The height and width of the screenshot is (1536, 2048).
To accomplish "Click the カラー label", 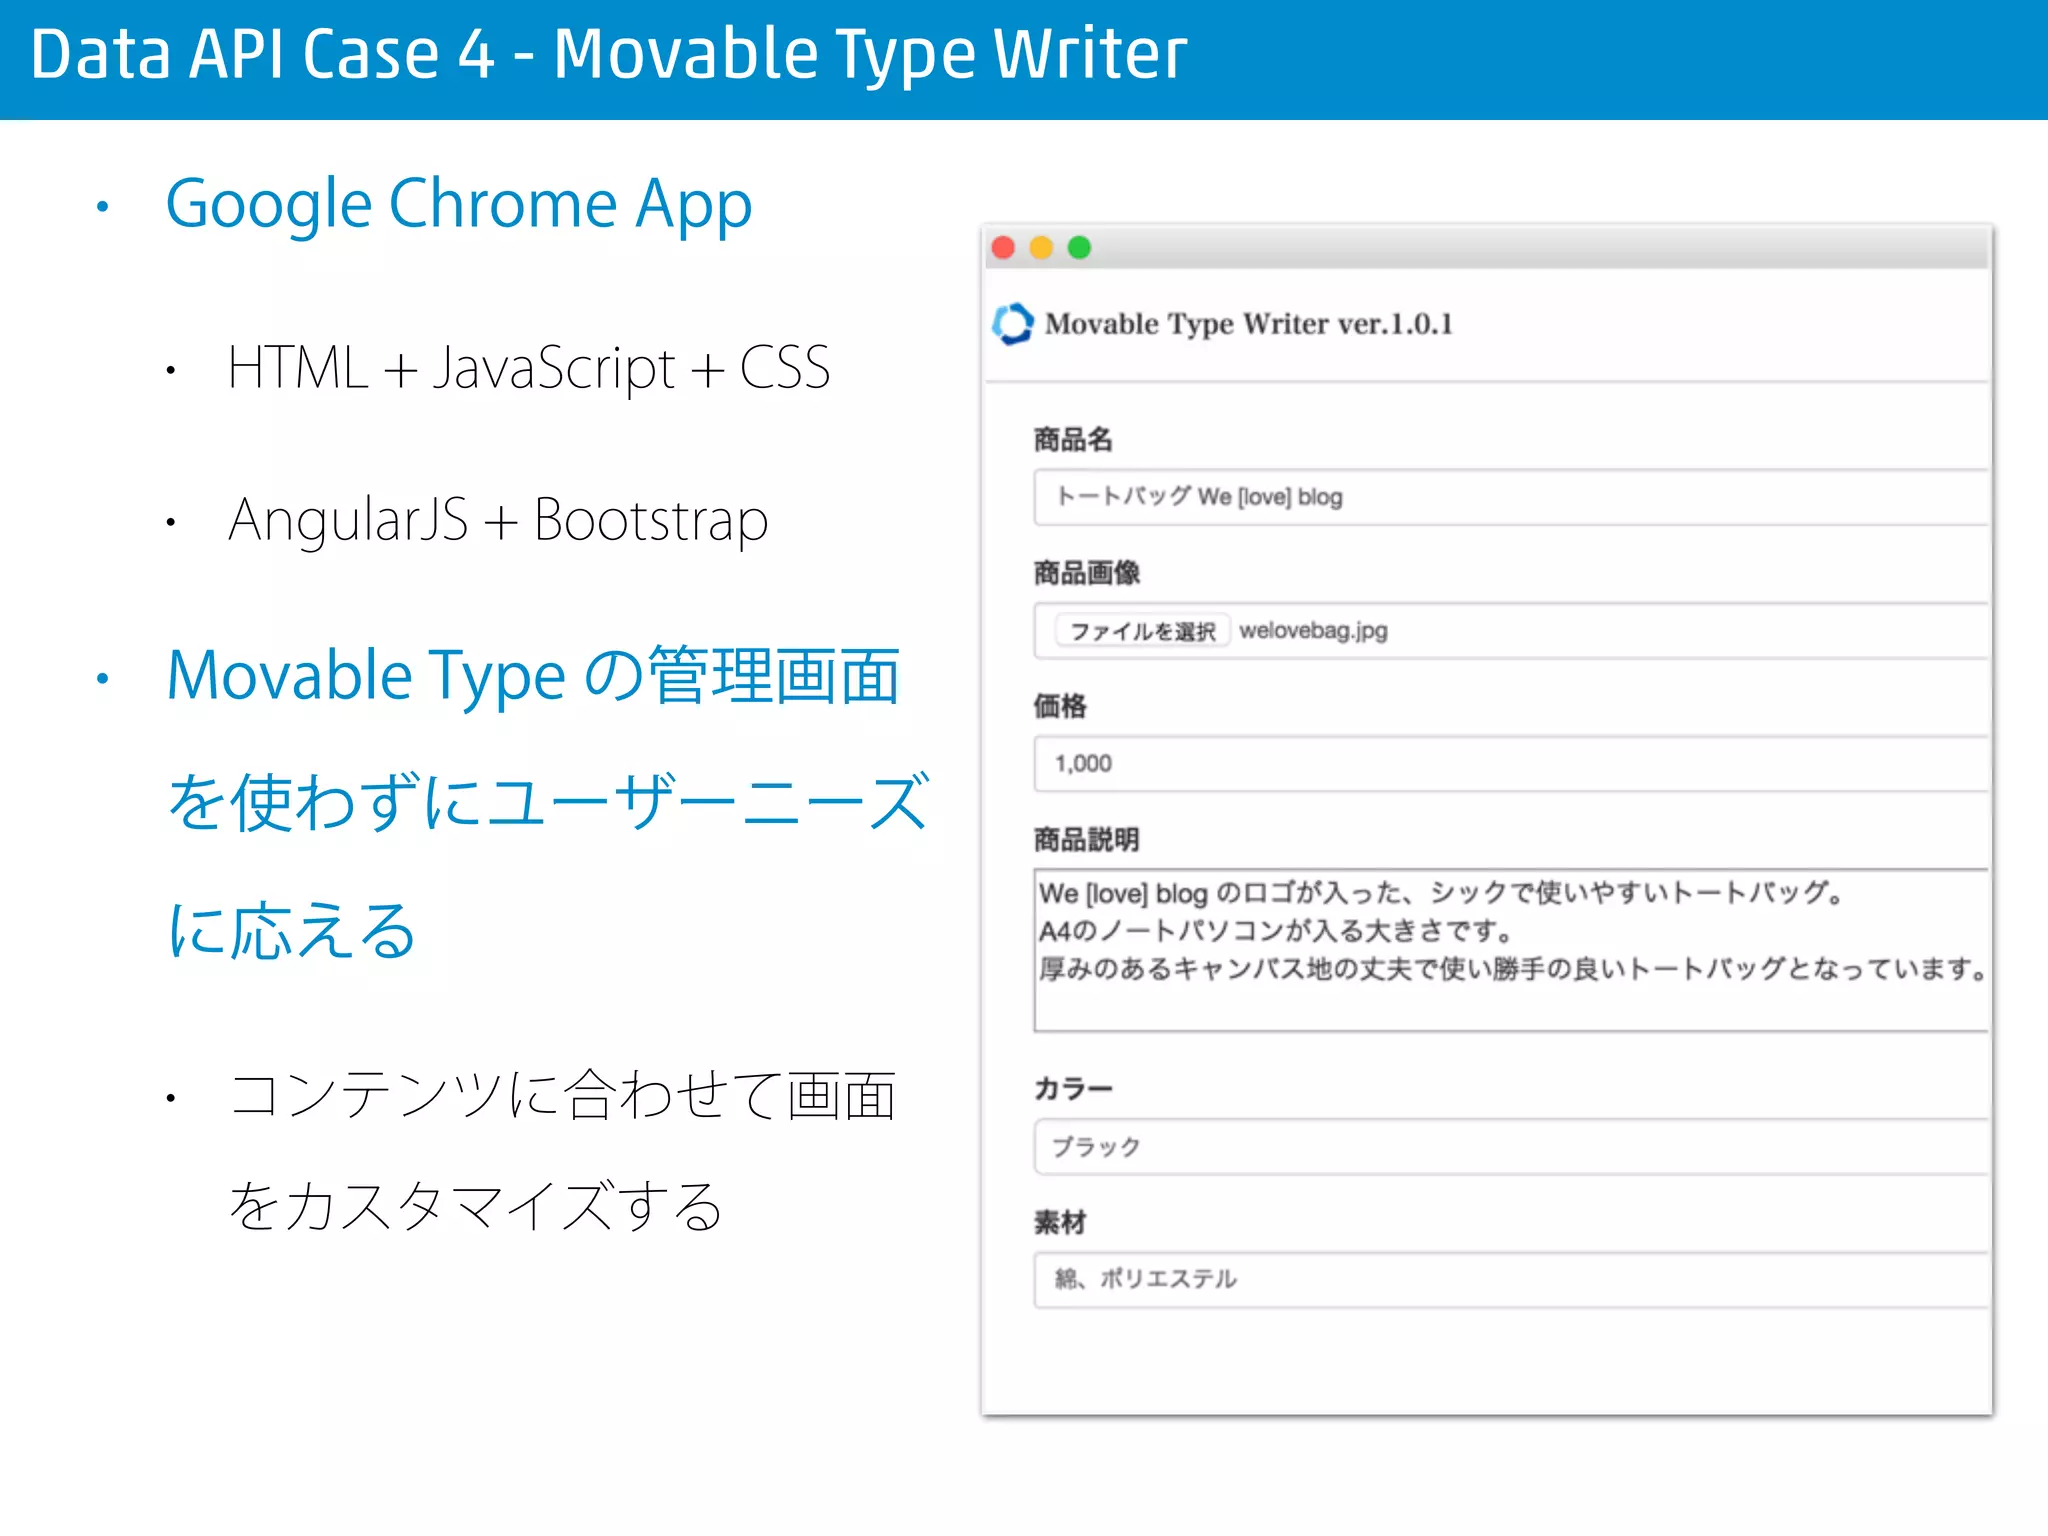I will 1074,1088.
